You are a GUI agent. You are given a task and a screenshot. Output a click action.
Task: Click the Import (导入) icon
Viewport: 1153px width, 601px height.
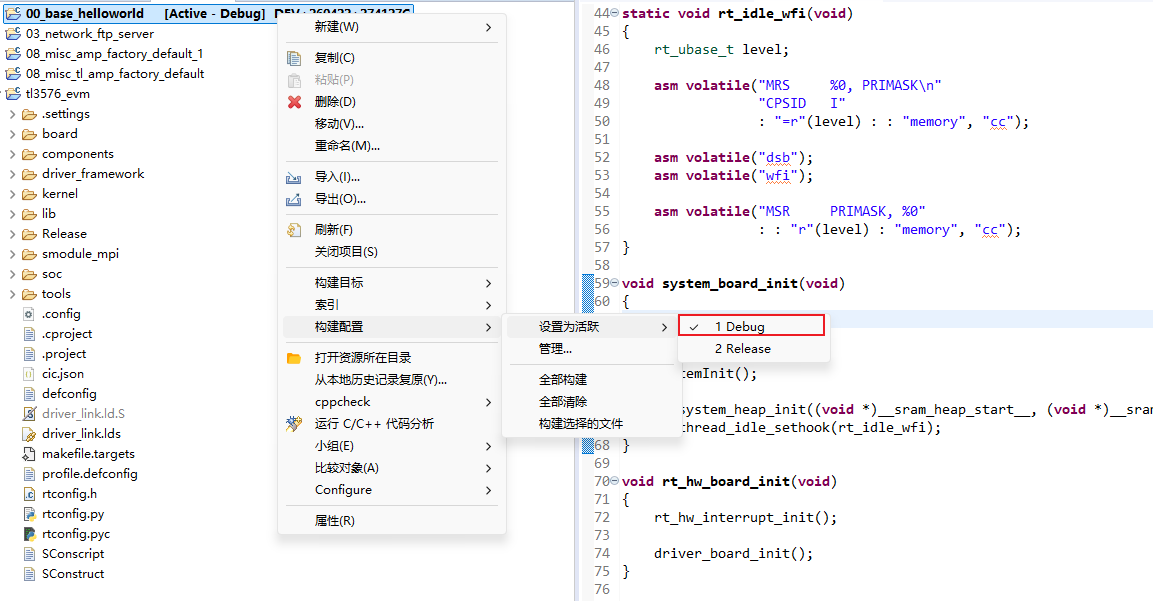(293, 177)
